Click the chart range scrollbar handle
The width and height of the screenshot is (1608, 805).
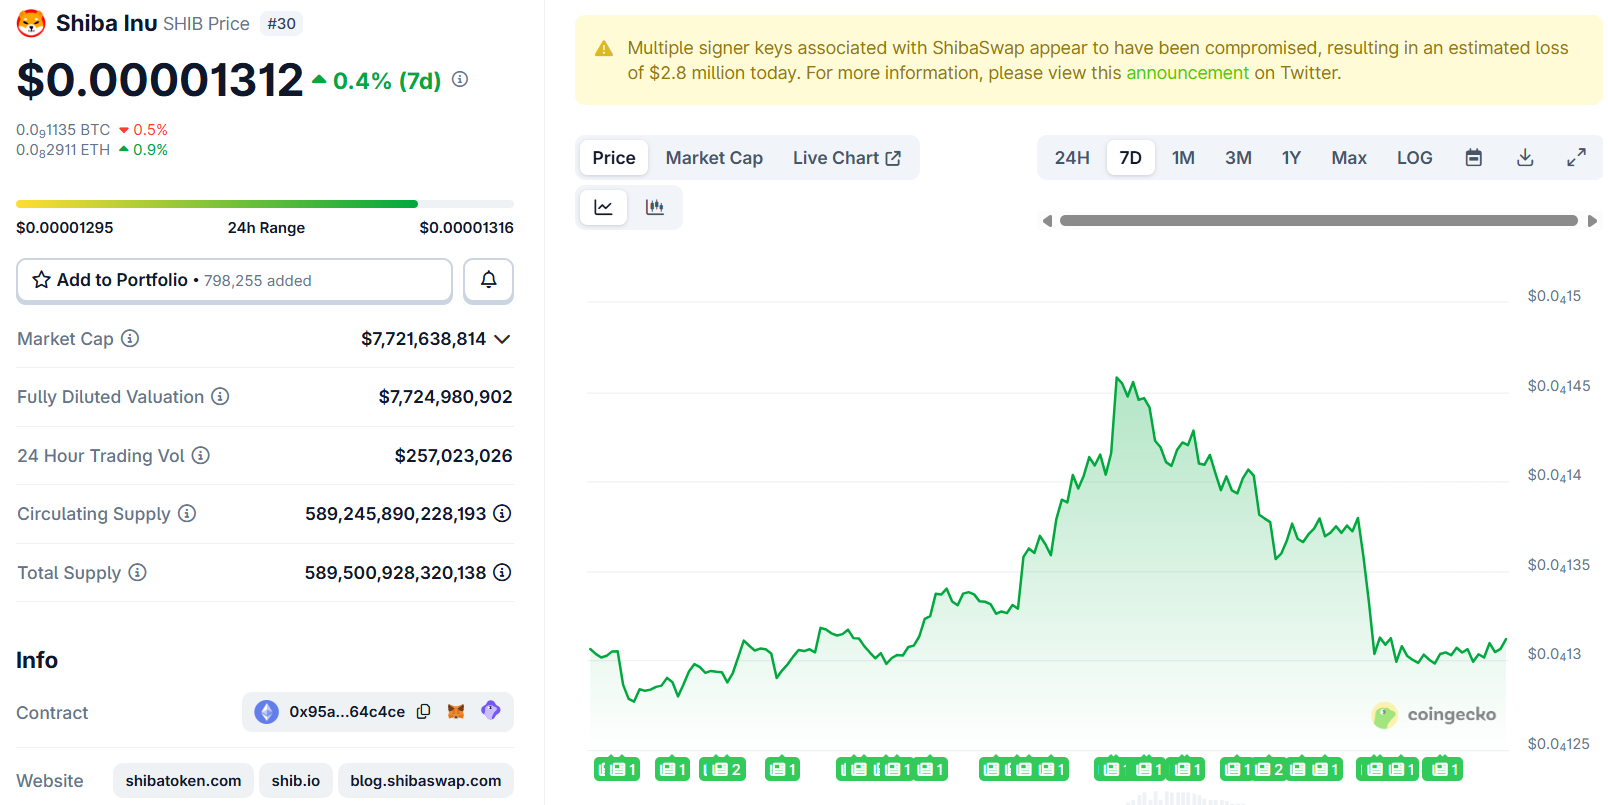[1319, 221]
